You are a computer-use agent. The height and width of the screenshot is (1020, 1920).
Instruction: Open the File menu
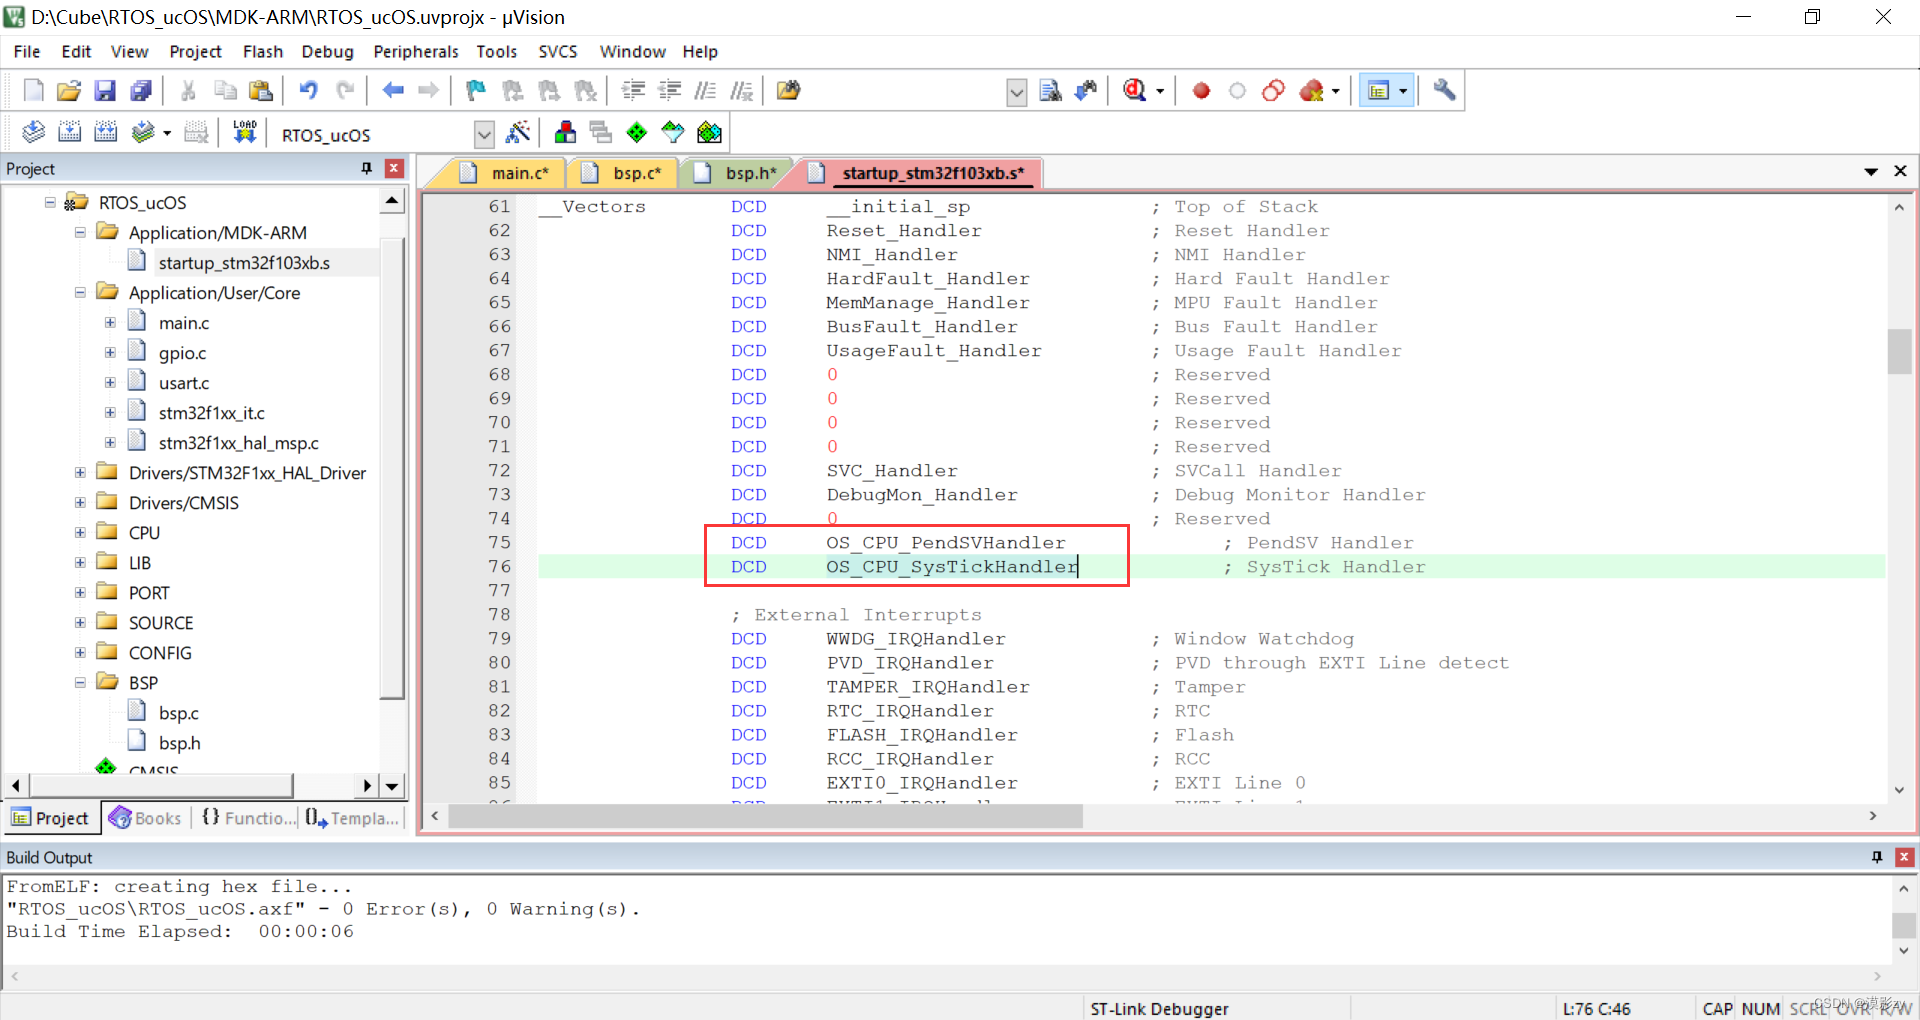[27, 52]
